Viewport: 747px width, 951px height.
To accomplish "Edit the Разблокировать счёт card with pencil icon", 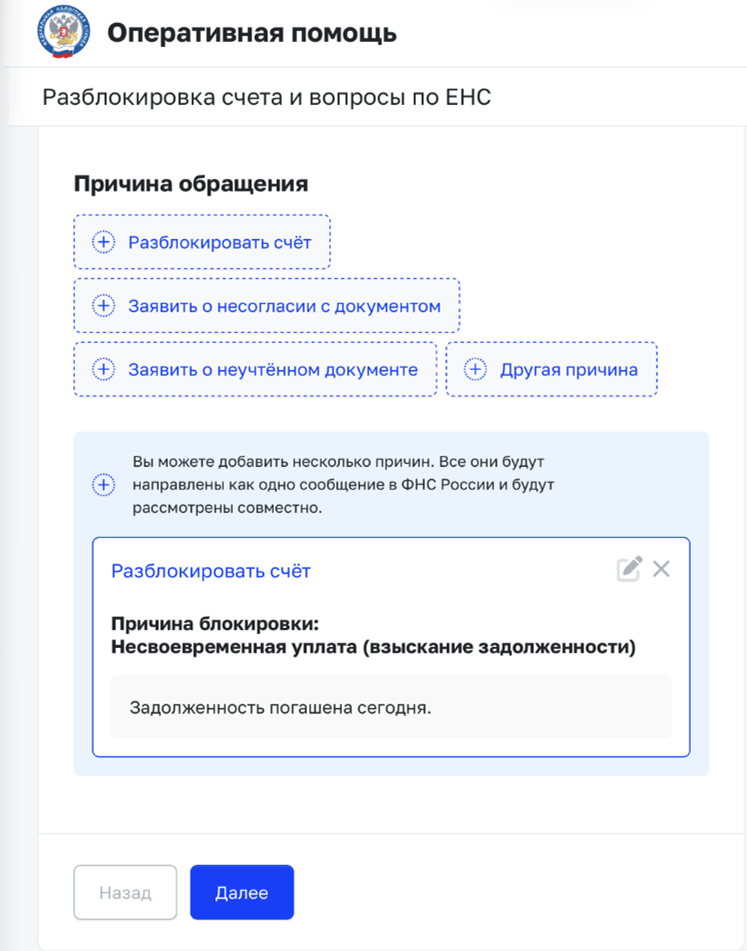I will coord(629,569).
